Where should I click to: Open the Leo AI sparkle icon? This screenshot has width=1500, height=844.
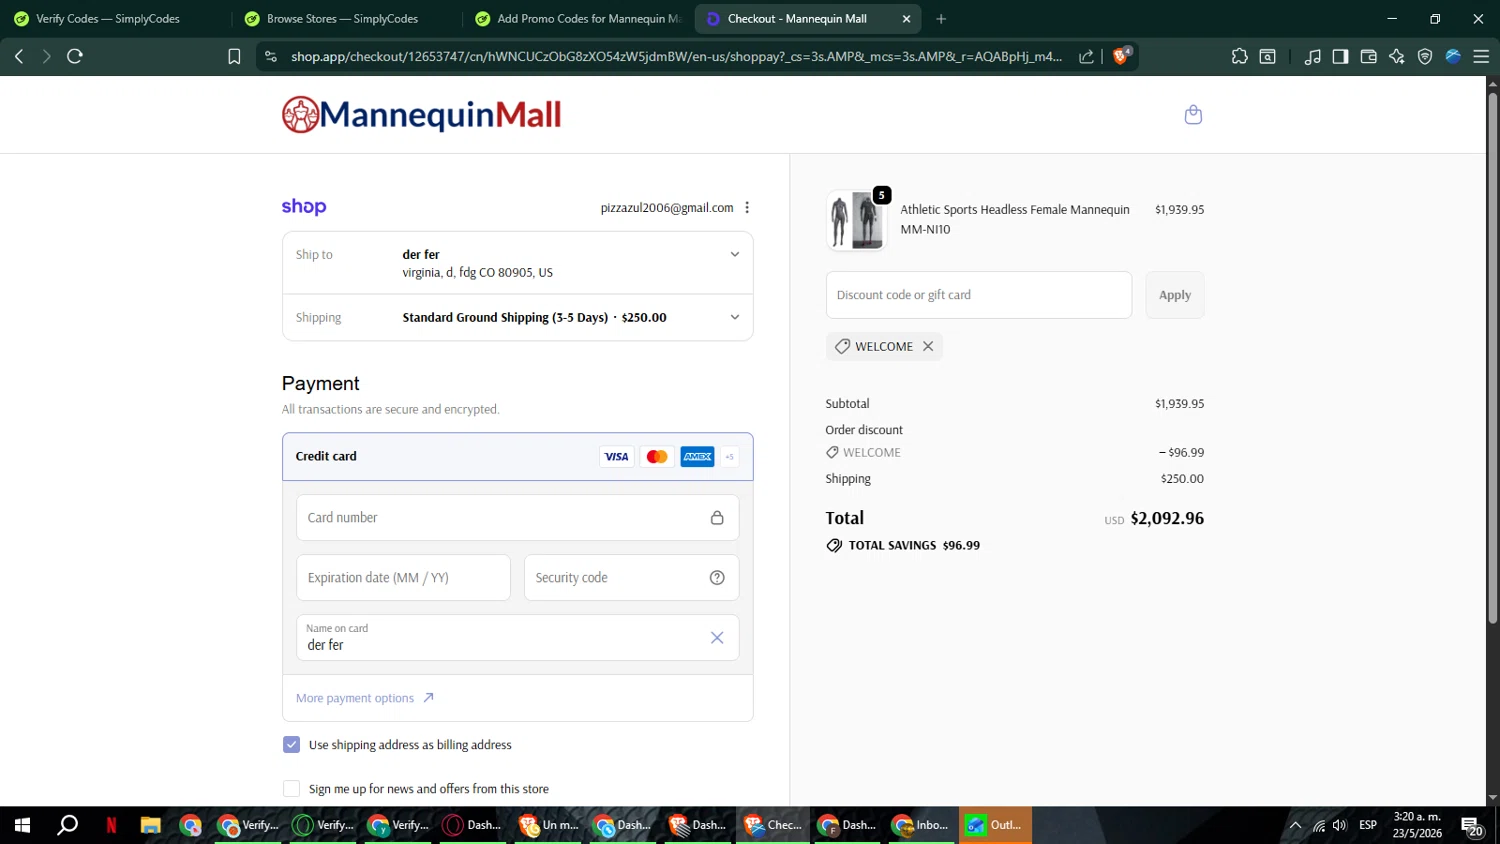click(1397, 56)
